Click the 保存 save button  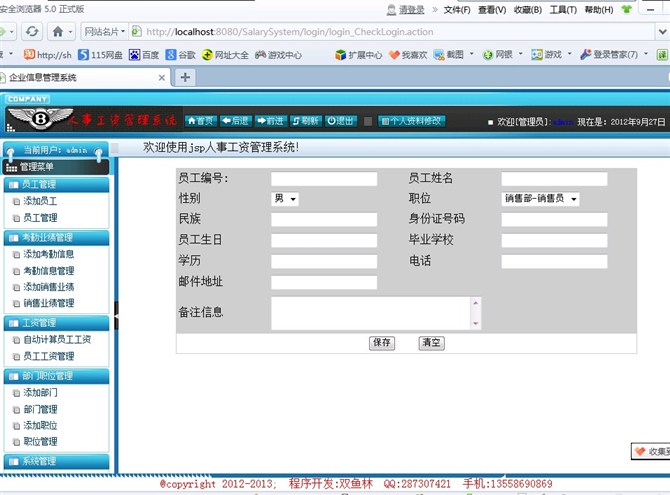coord(381,343)
